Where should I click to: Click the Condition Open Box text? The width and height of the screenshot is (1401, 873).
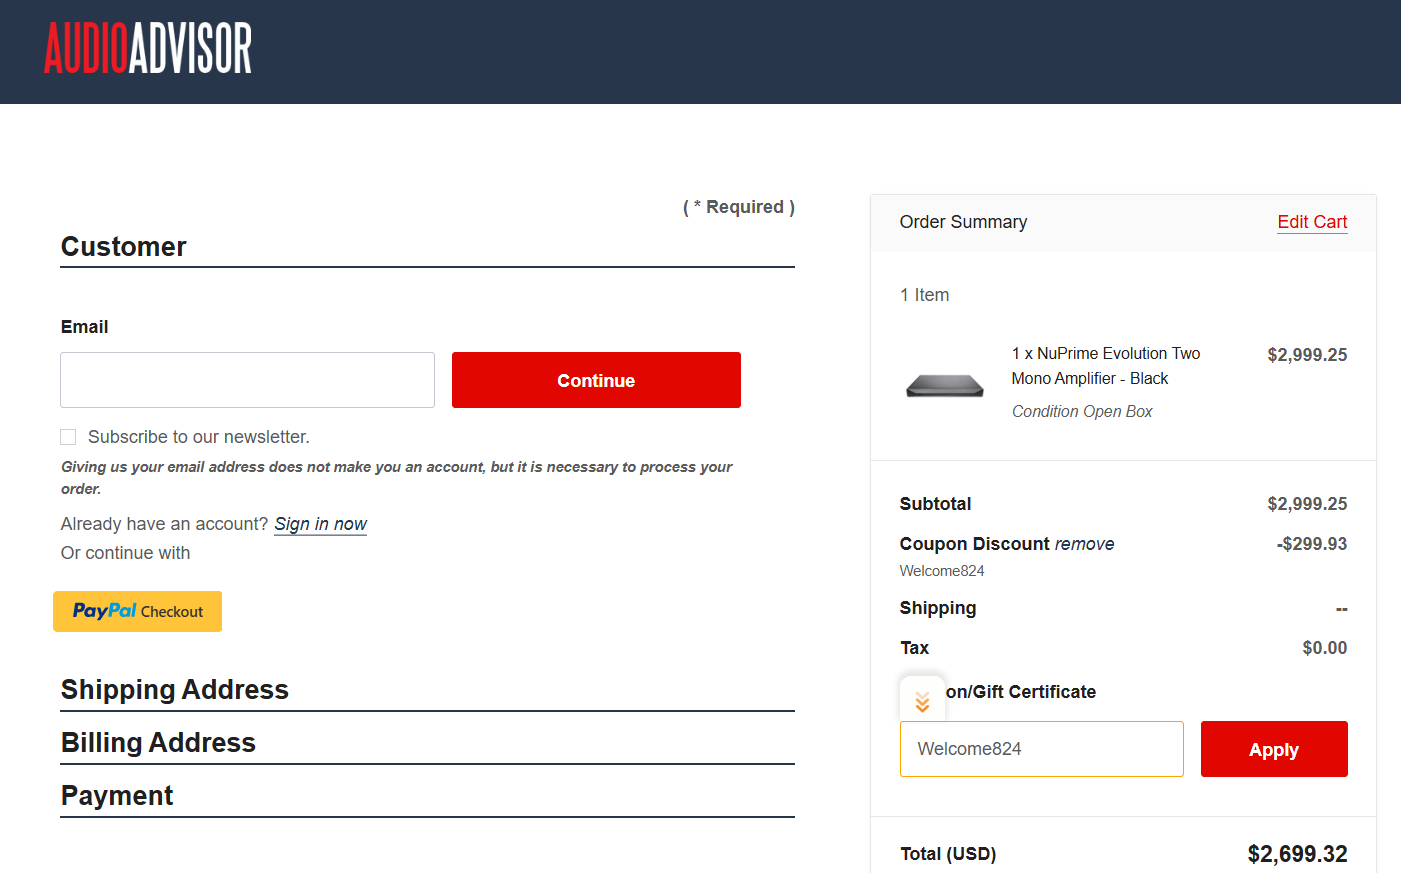pos(1081,411)
